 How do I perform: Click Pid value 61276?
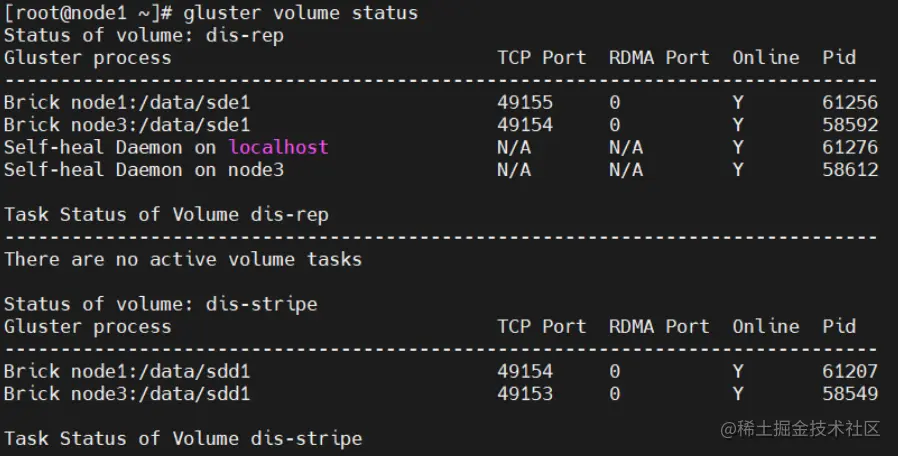click(x=850, y=147)
